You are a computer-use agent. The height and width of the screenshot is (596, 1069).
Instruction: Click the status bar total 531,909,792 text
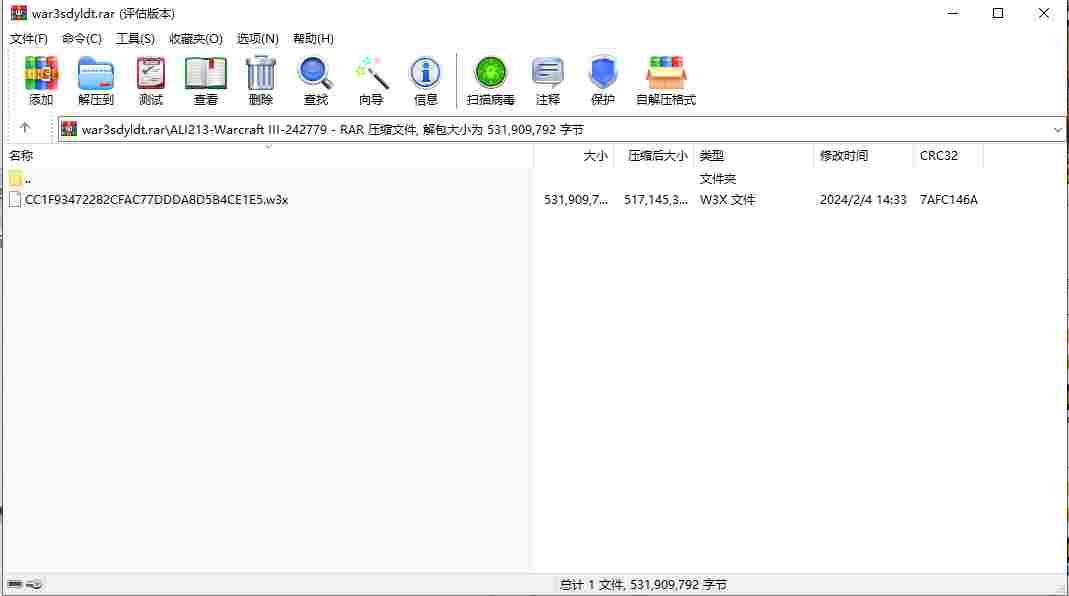643,584
